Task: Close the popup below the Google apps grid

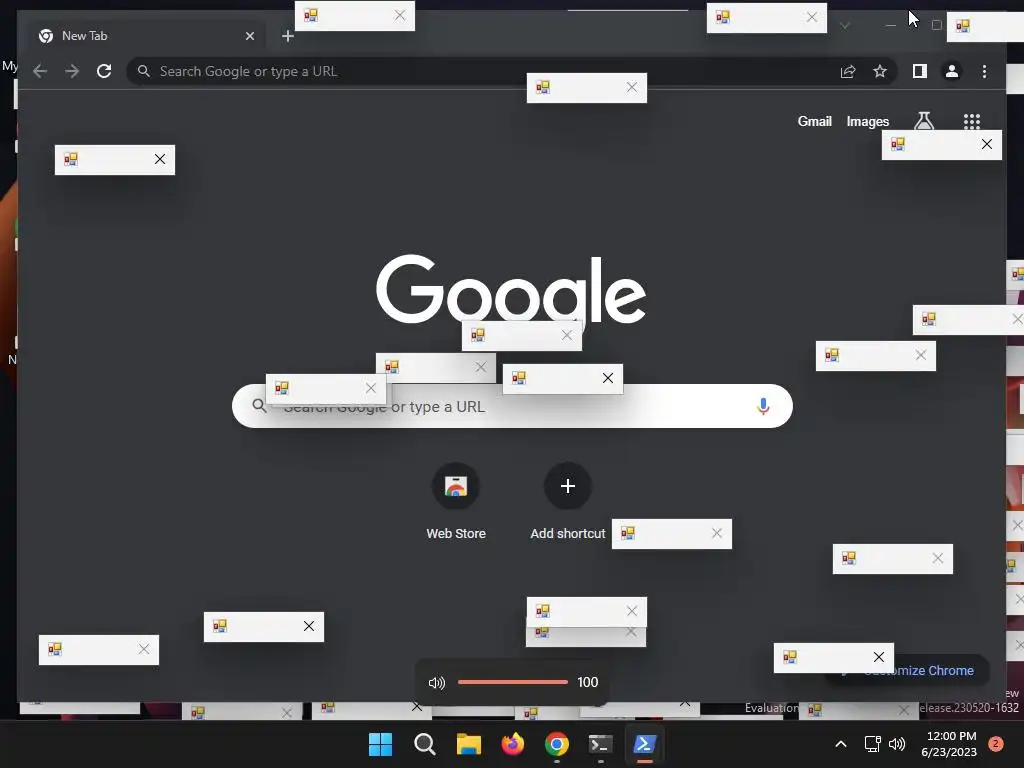Action: (986, 144)
